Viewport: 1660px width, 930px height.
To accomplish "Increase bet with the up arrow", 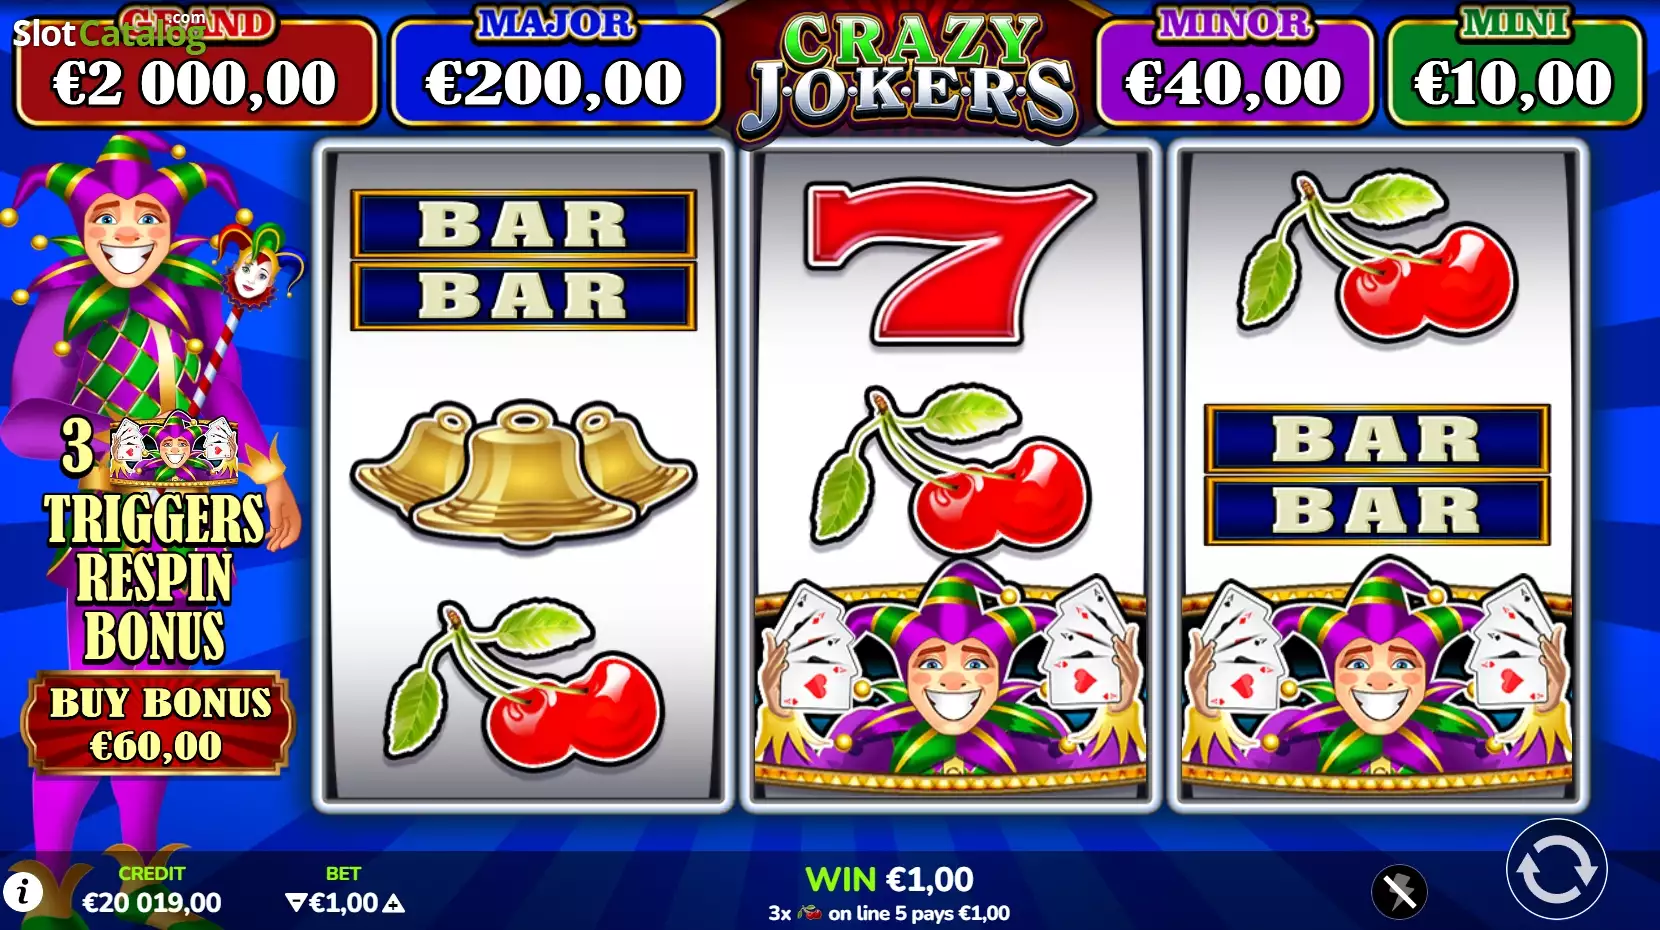I will pyautogui.click(x=394, y=904).
